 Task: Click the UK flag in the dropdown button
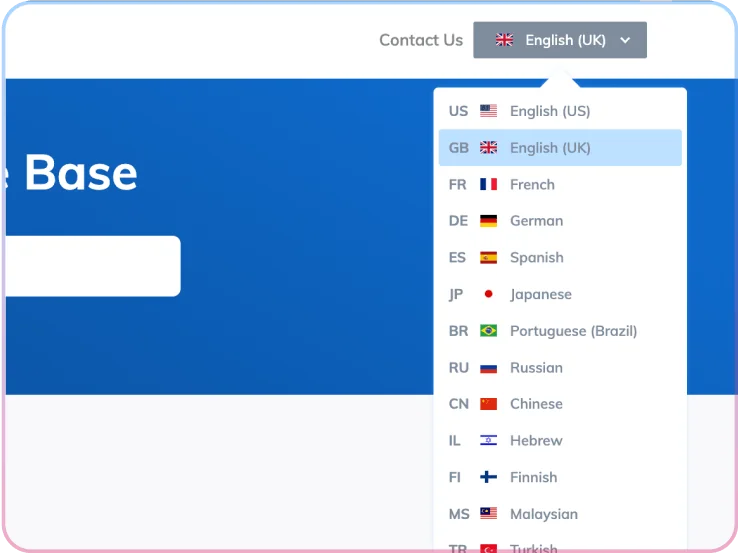(x=504, y=40)
